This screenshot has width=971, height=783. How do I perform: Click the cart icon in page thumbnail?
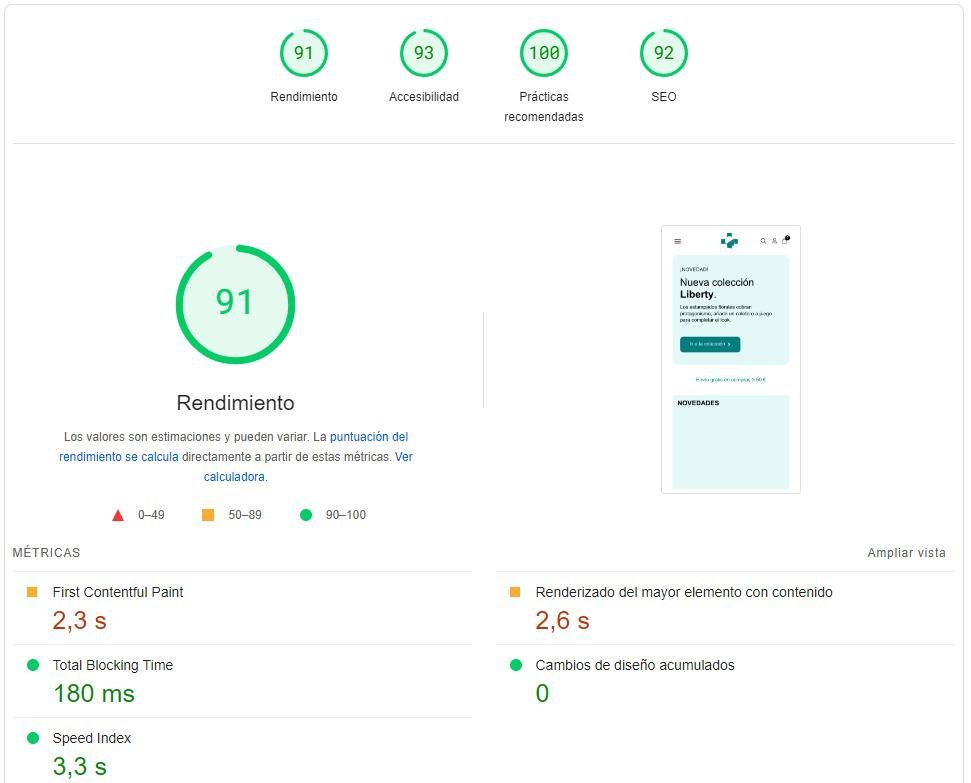point(785,240)
